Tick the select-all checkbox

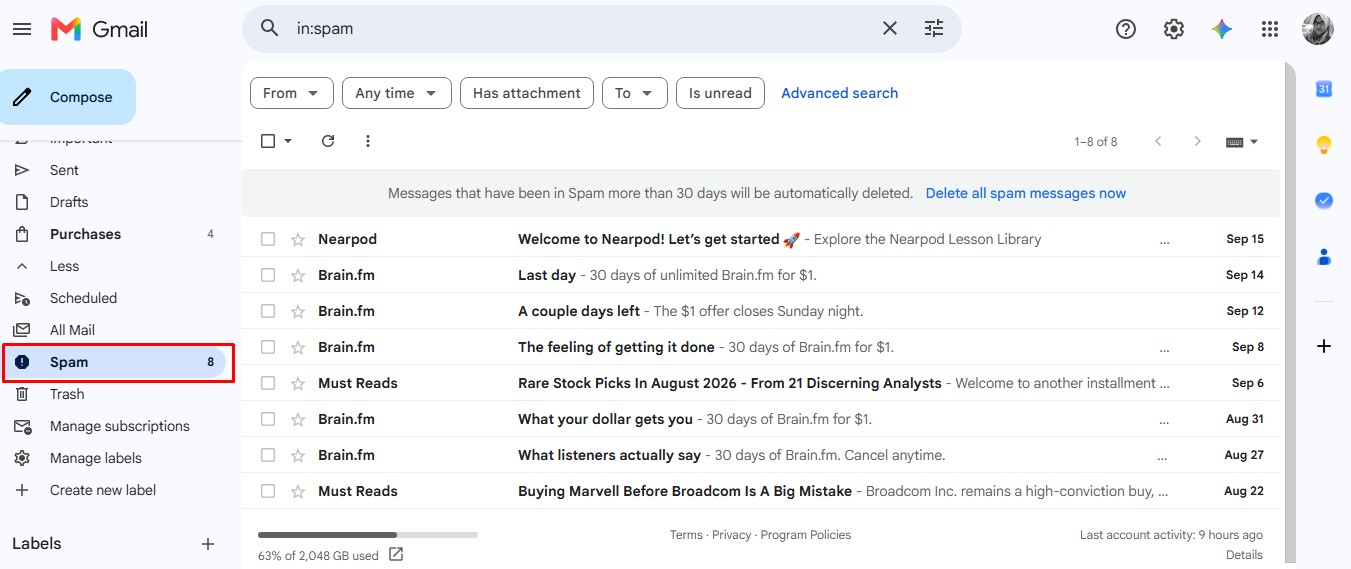[268, 141]
